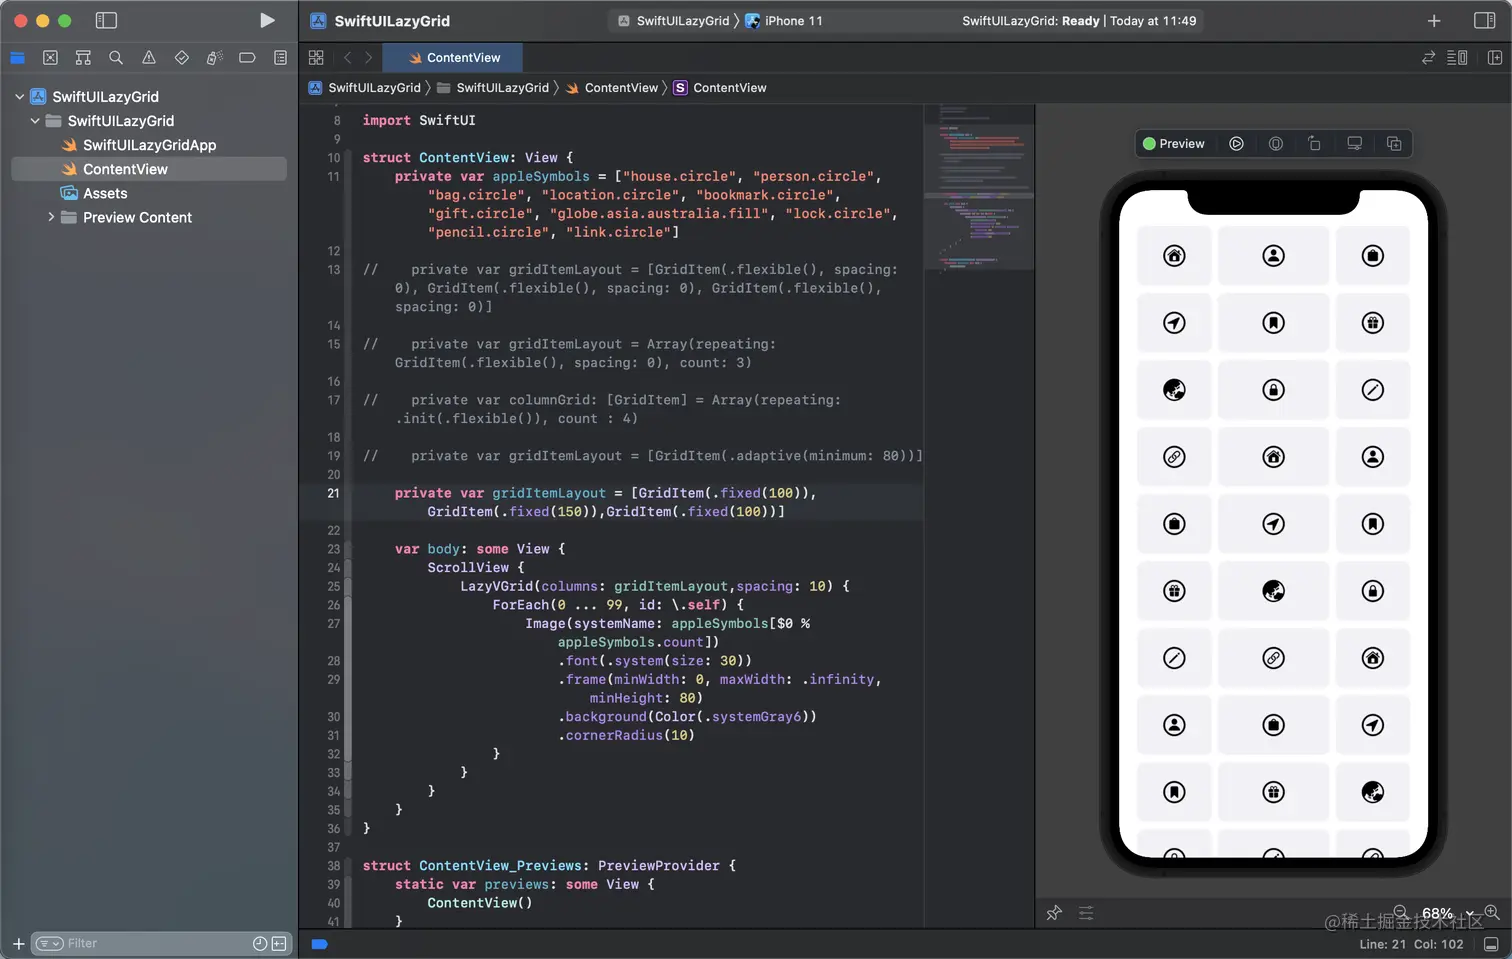Open Assets catalog in navigator
Screen dimensions: 1512x959
(x=95, y=193)
